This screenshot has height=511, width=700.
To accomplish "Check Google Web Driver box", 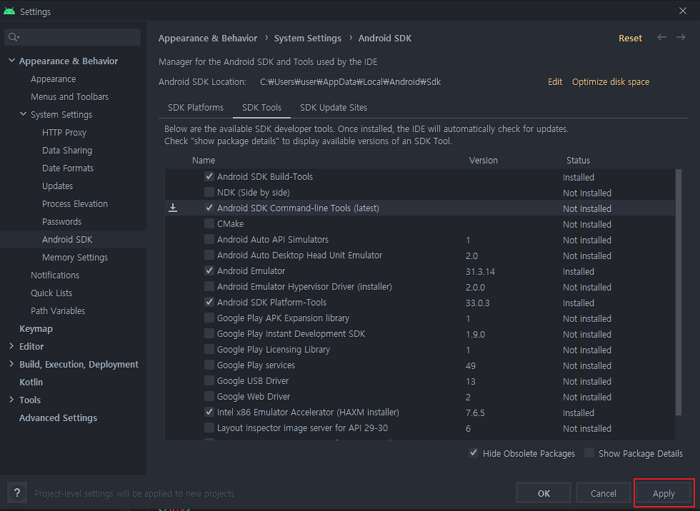I will point(209,396).
